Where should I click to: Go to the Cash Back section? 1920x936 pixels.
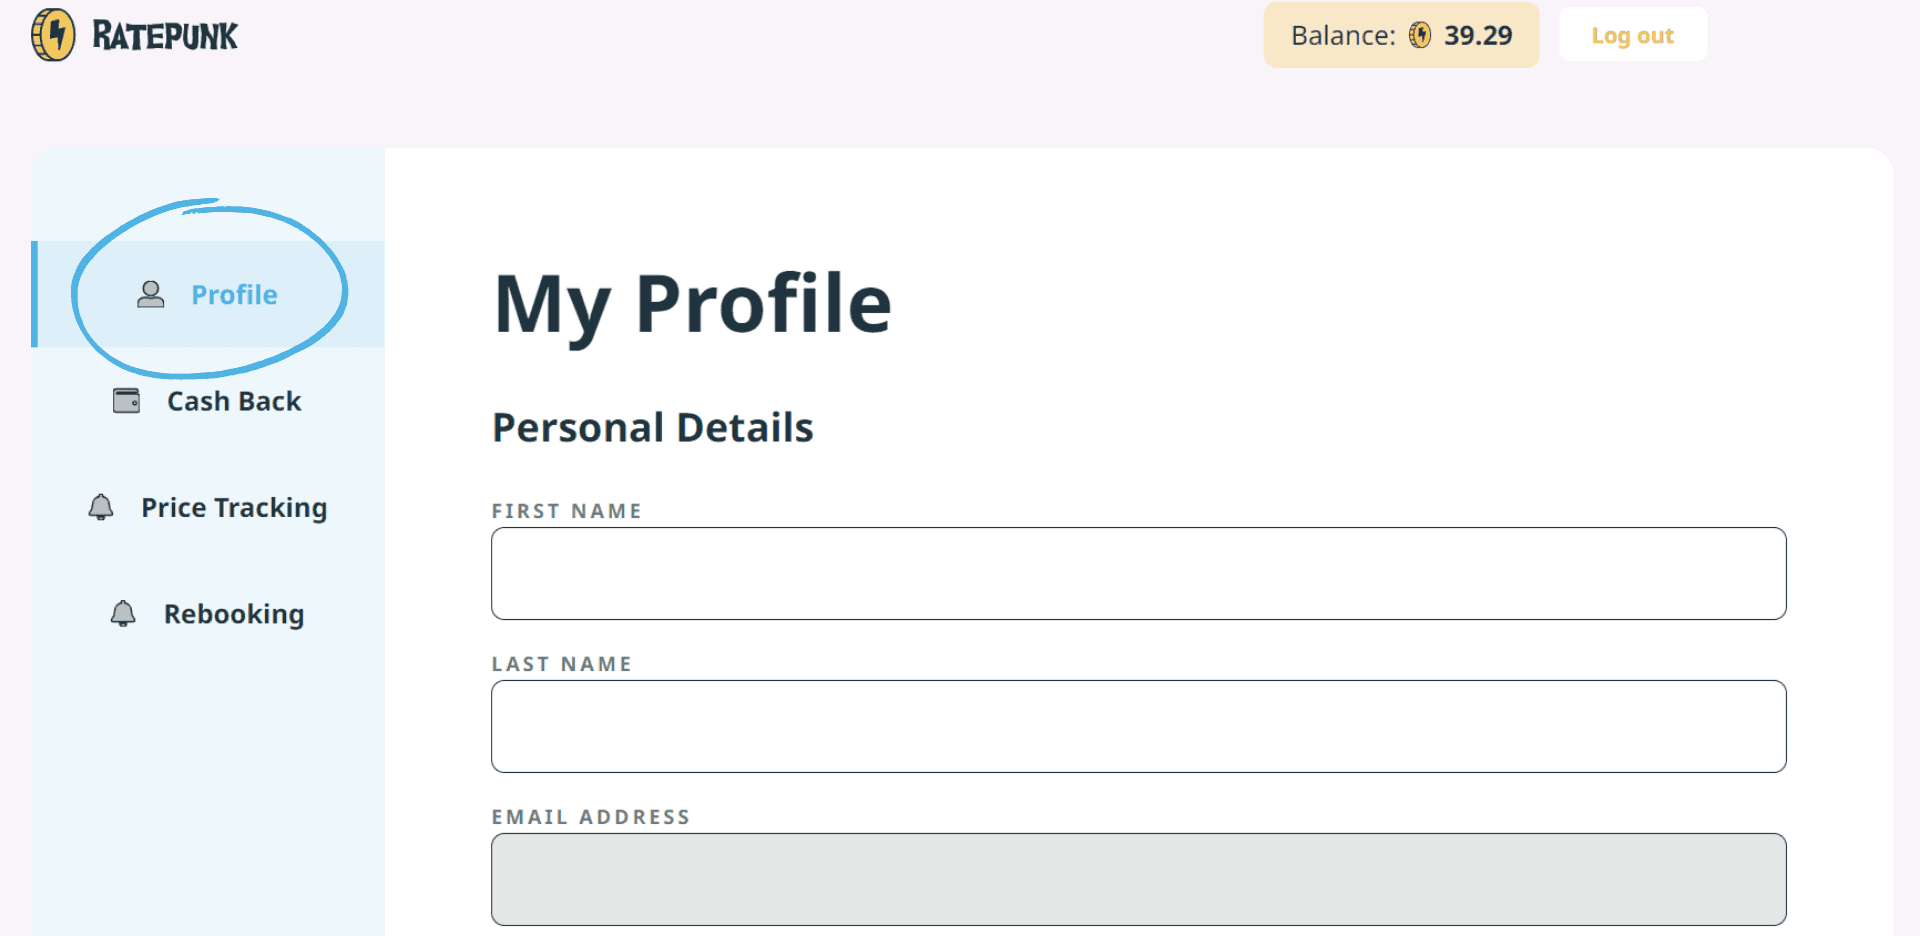pyautogui.click(x=234, y=401)
